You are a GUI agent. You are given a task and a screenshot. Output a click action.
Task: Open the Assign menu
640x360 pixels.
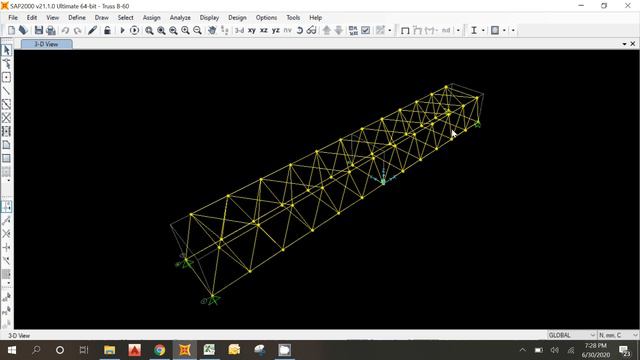pyautogui.click(x=151, y=18)
